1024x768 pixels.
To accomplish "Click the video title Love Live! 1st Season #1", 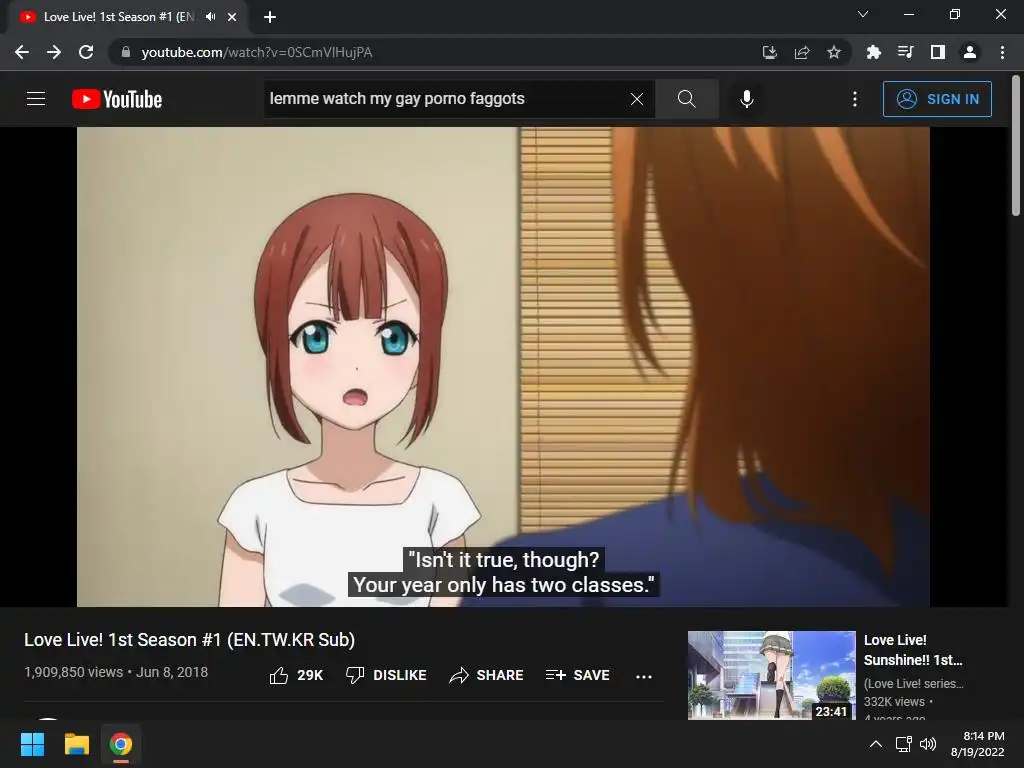I will click(189, 640).
